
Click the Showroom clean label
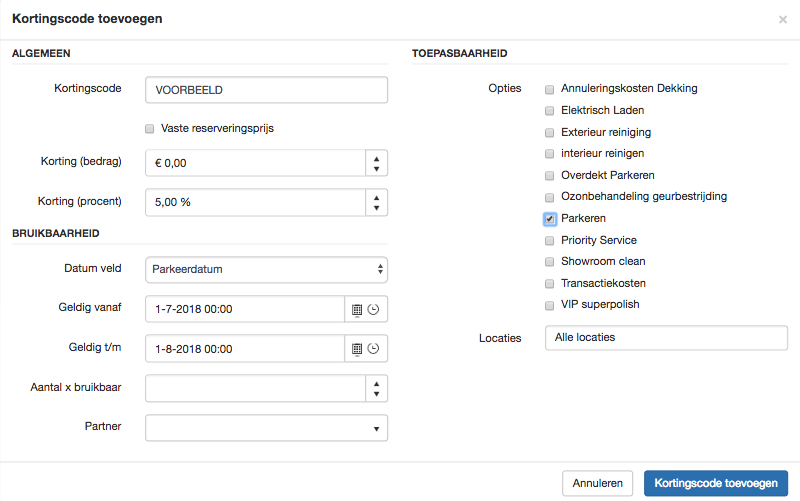point(603,261)
